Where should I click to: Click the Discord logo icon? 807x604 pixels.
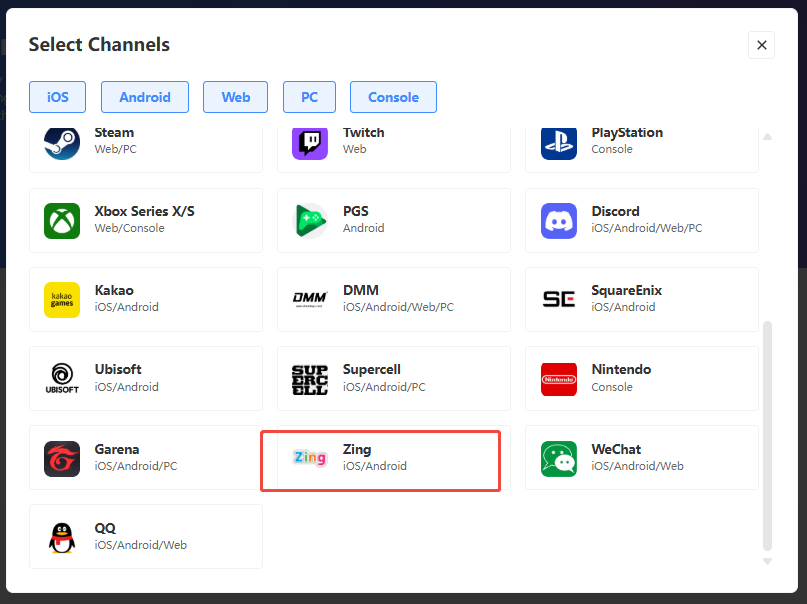point(559,221)
